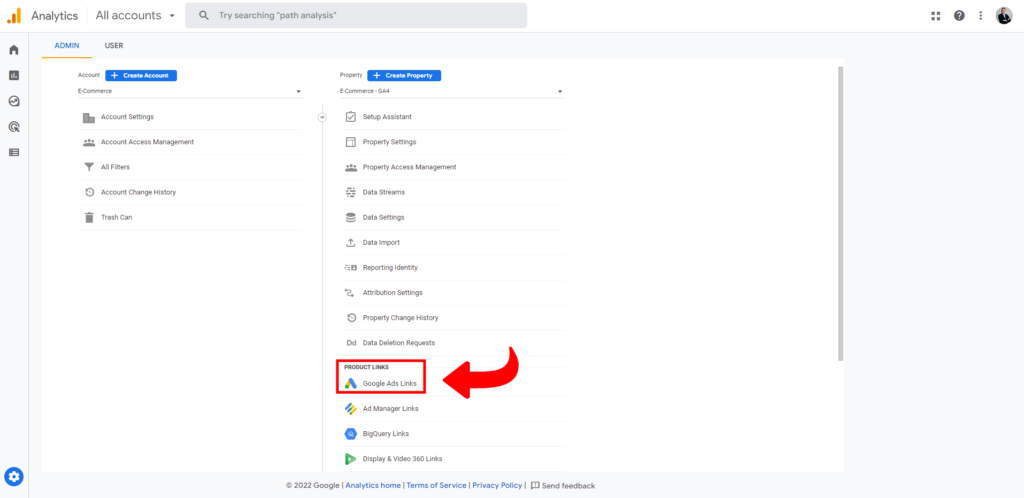
Task: Click the user profile avatar
Action: [x=1004, y=16]
